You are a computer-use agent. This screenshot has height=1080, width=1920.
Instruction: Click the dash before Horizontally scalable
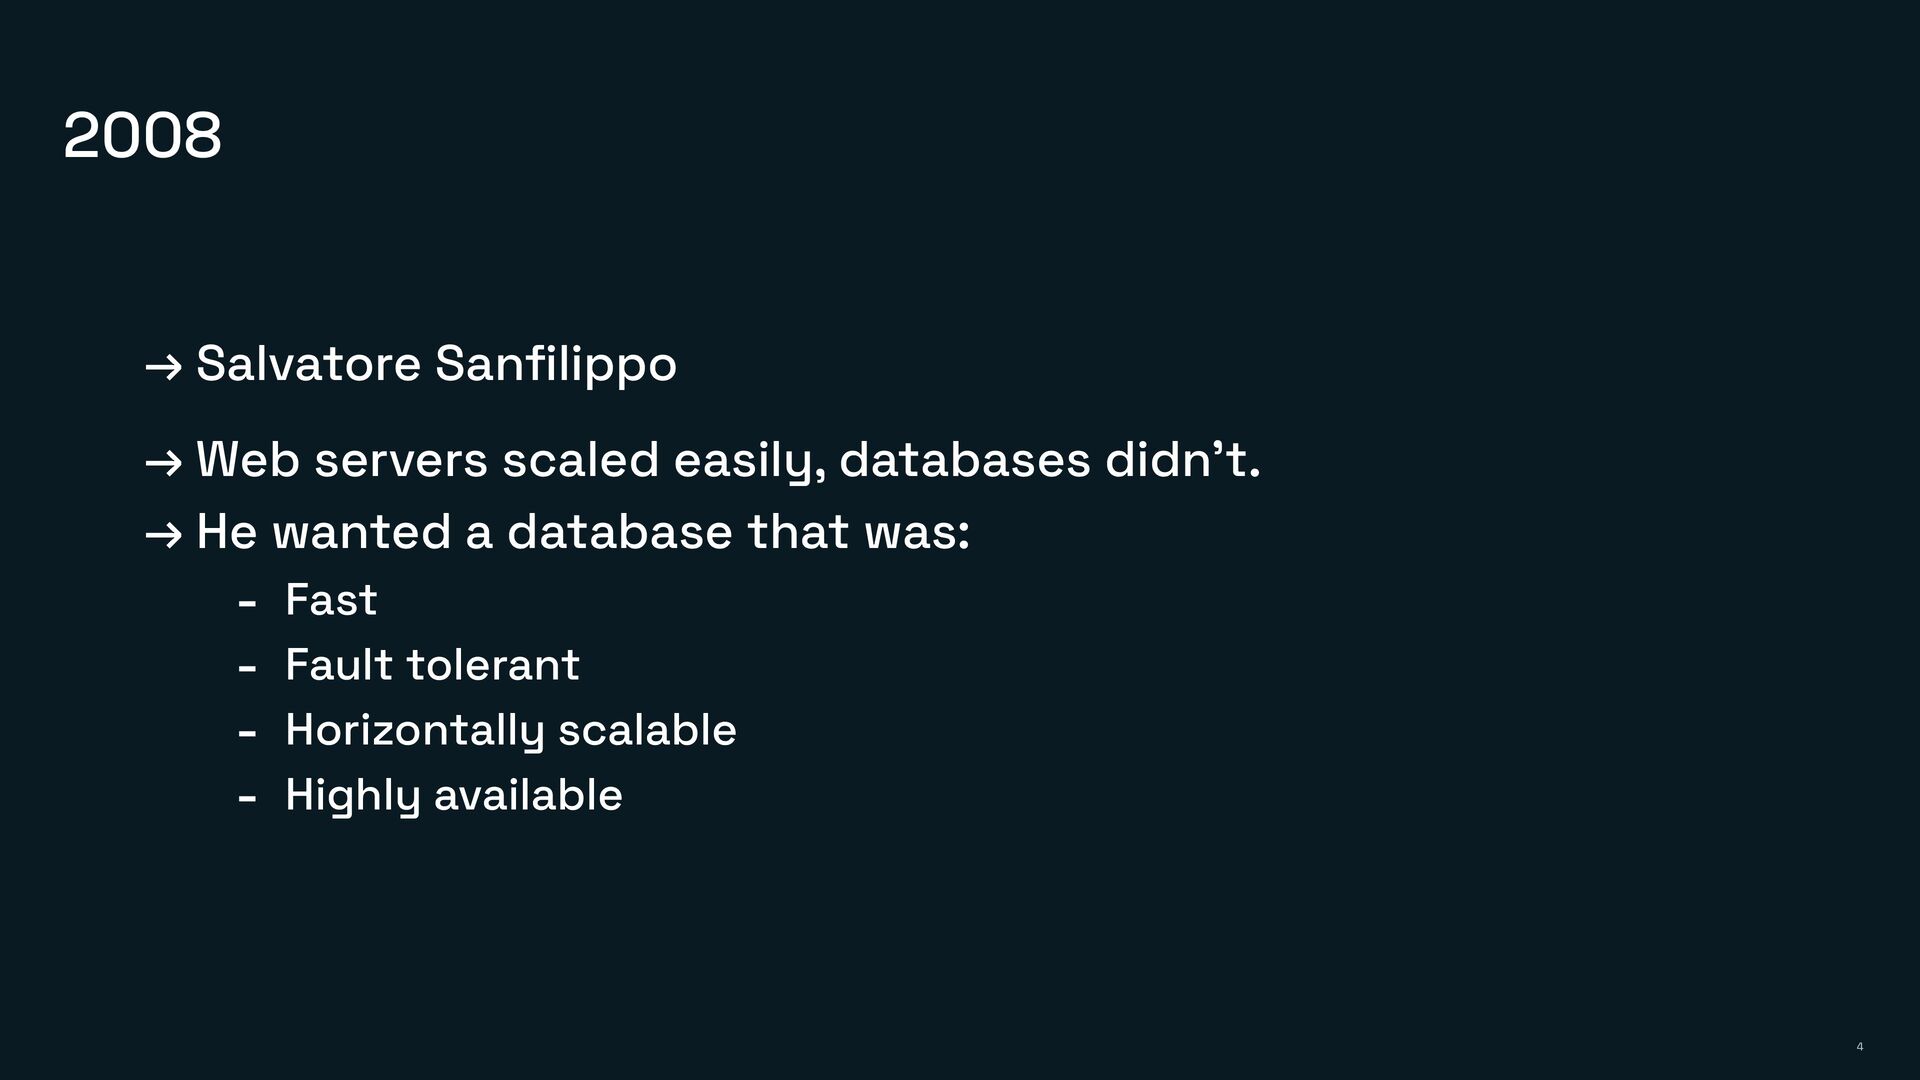point(247,733)
